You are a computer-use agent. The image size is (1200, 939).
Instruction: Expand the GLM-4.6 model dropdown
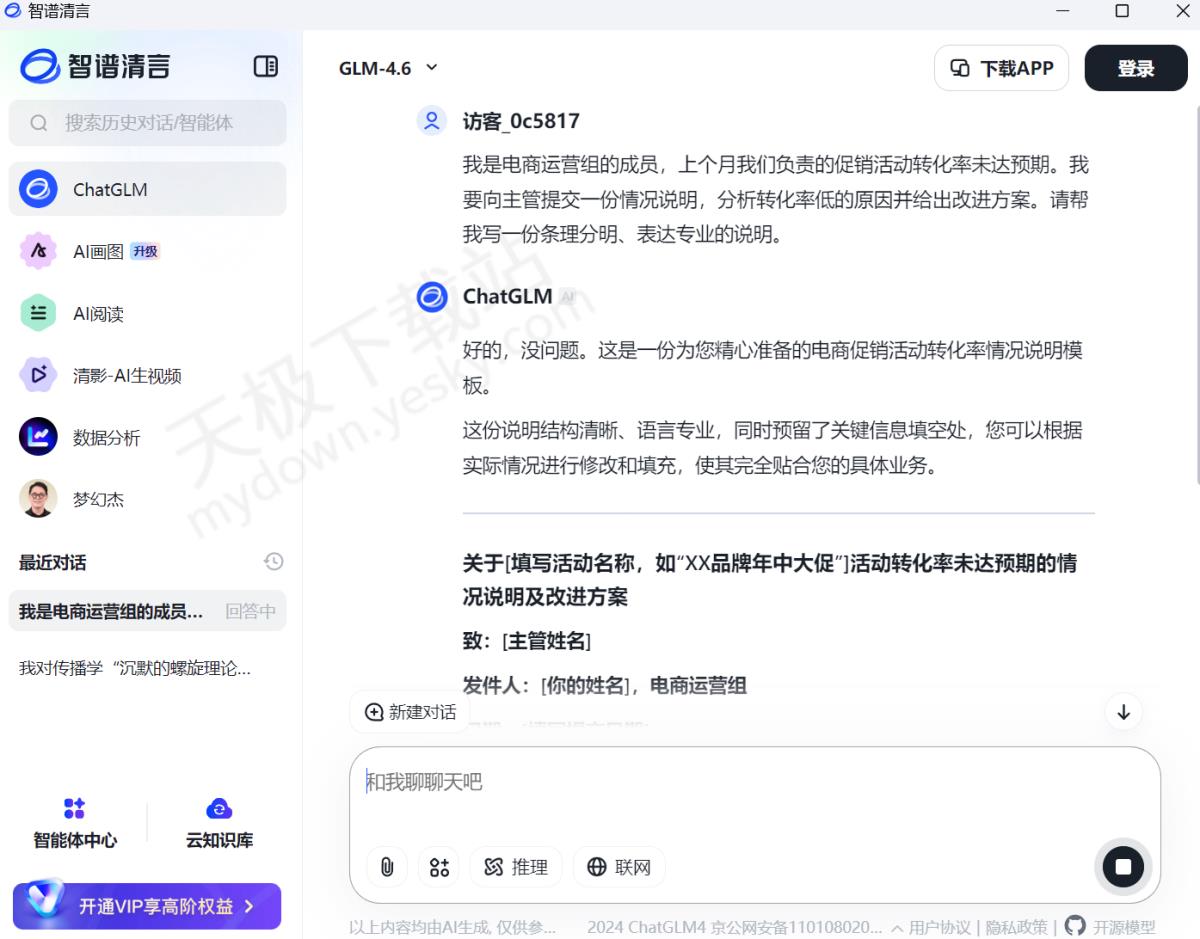point(388,68)
